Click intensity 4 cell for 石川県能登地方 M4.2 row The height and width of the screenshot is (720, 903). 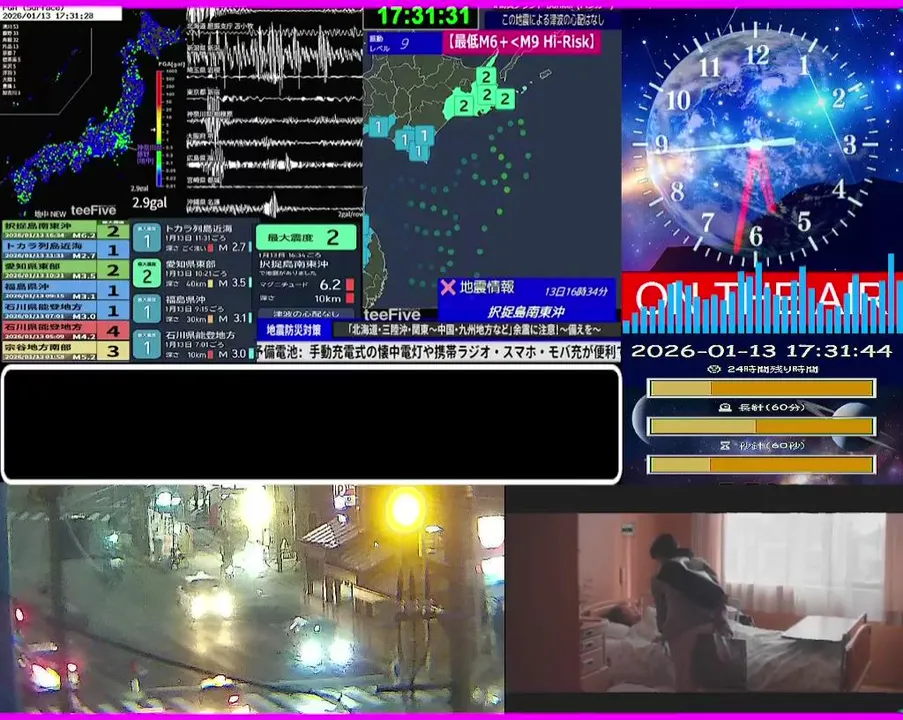[113, 331]
